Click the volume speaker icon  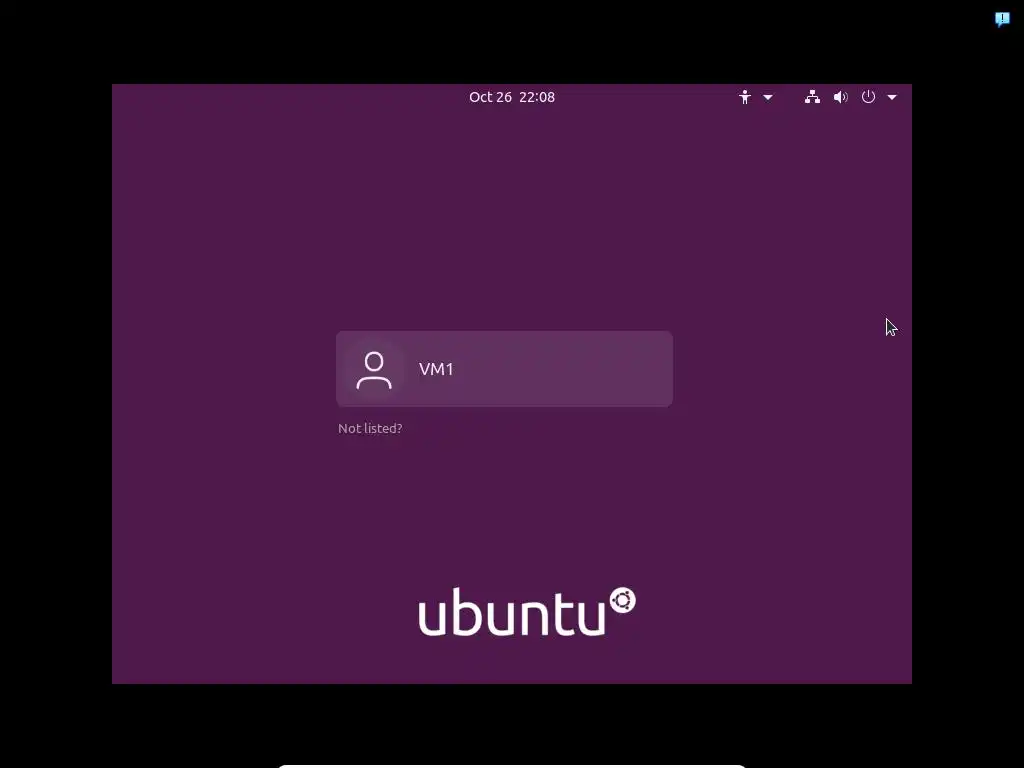pyautogui.click(x=840, y=97)
